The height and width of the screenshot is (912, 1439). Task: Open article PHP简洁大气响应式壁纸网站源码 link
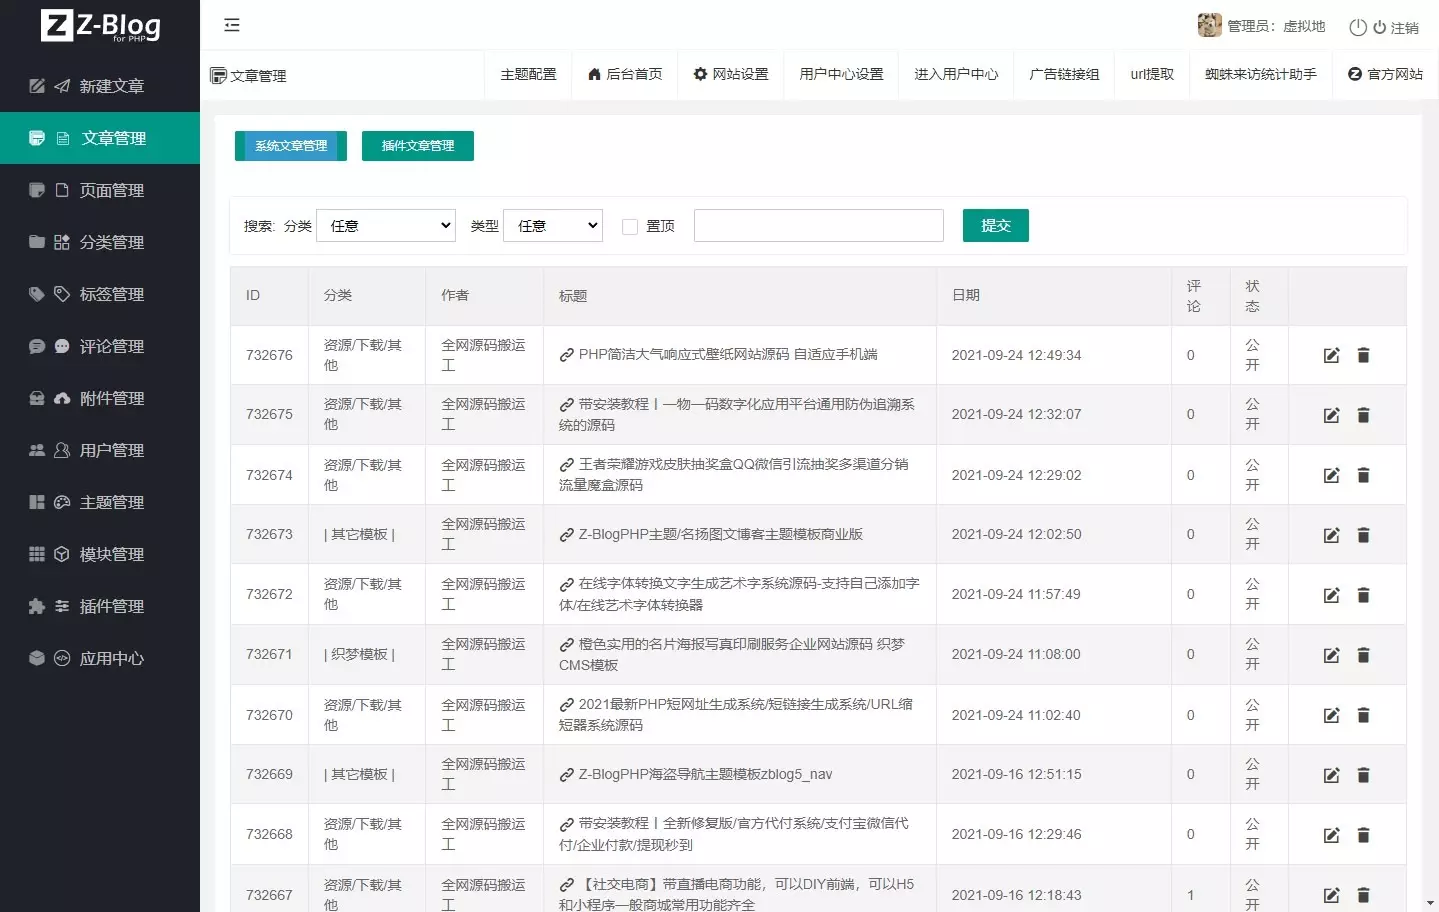pyautogui.click(x=718, y=354)
